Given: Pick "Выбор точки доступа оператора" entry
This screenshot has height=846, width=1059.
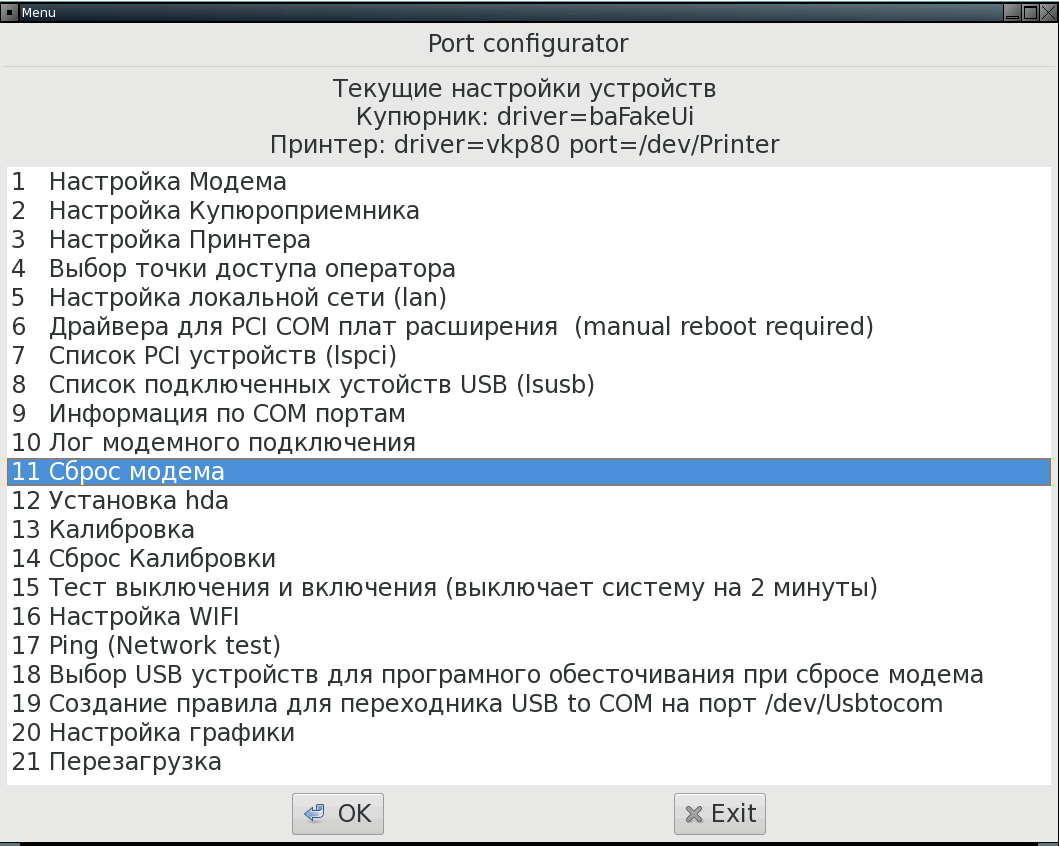Looking at the screenshot, I should tap(252, 269).
